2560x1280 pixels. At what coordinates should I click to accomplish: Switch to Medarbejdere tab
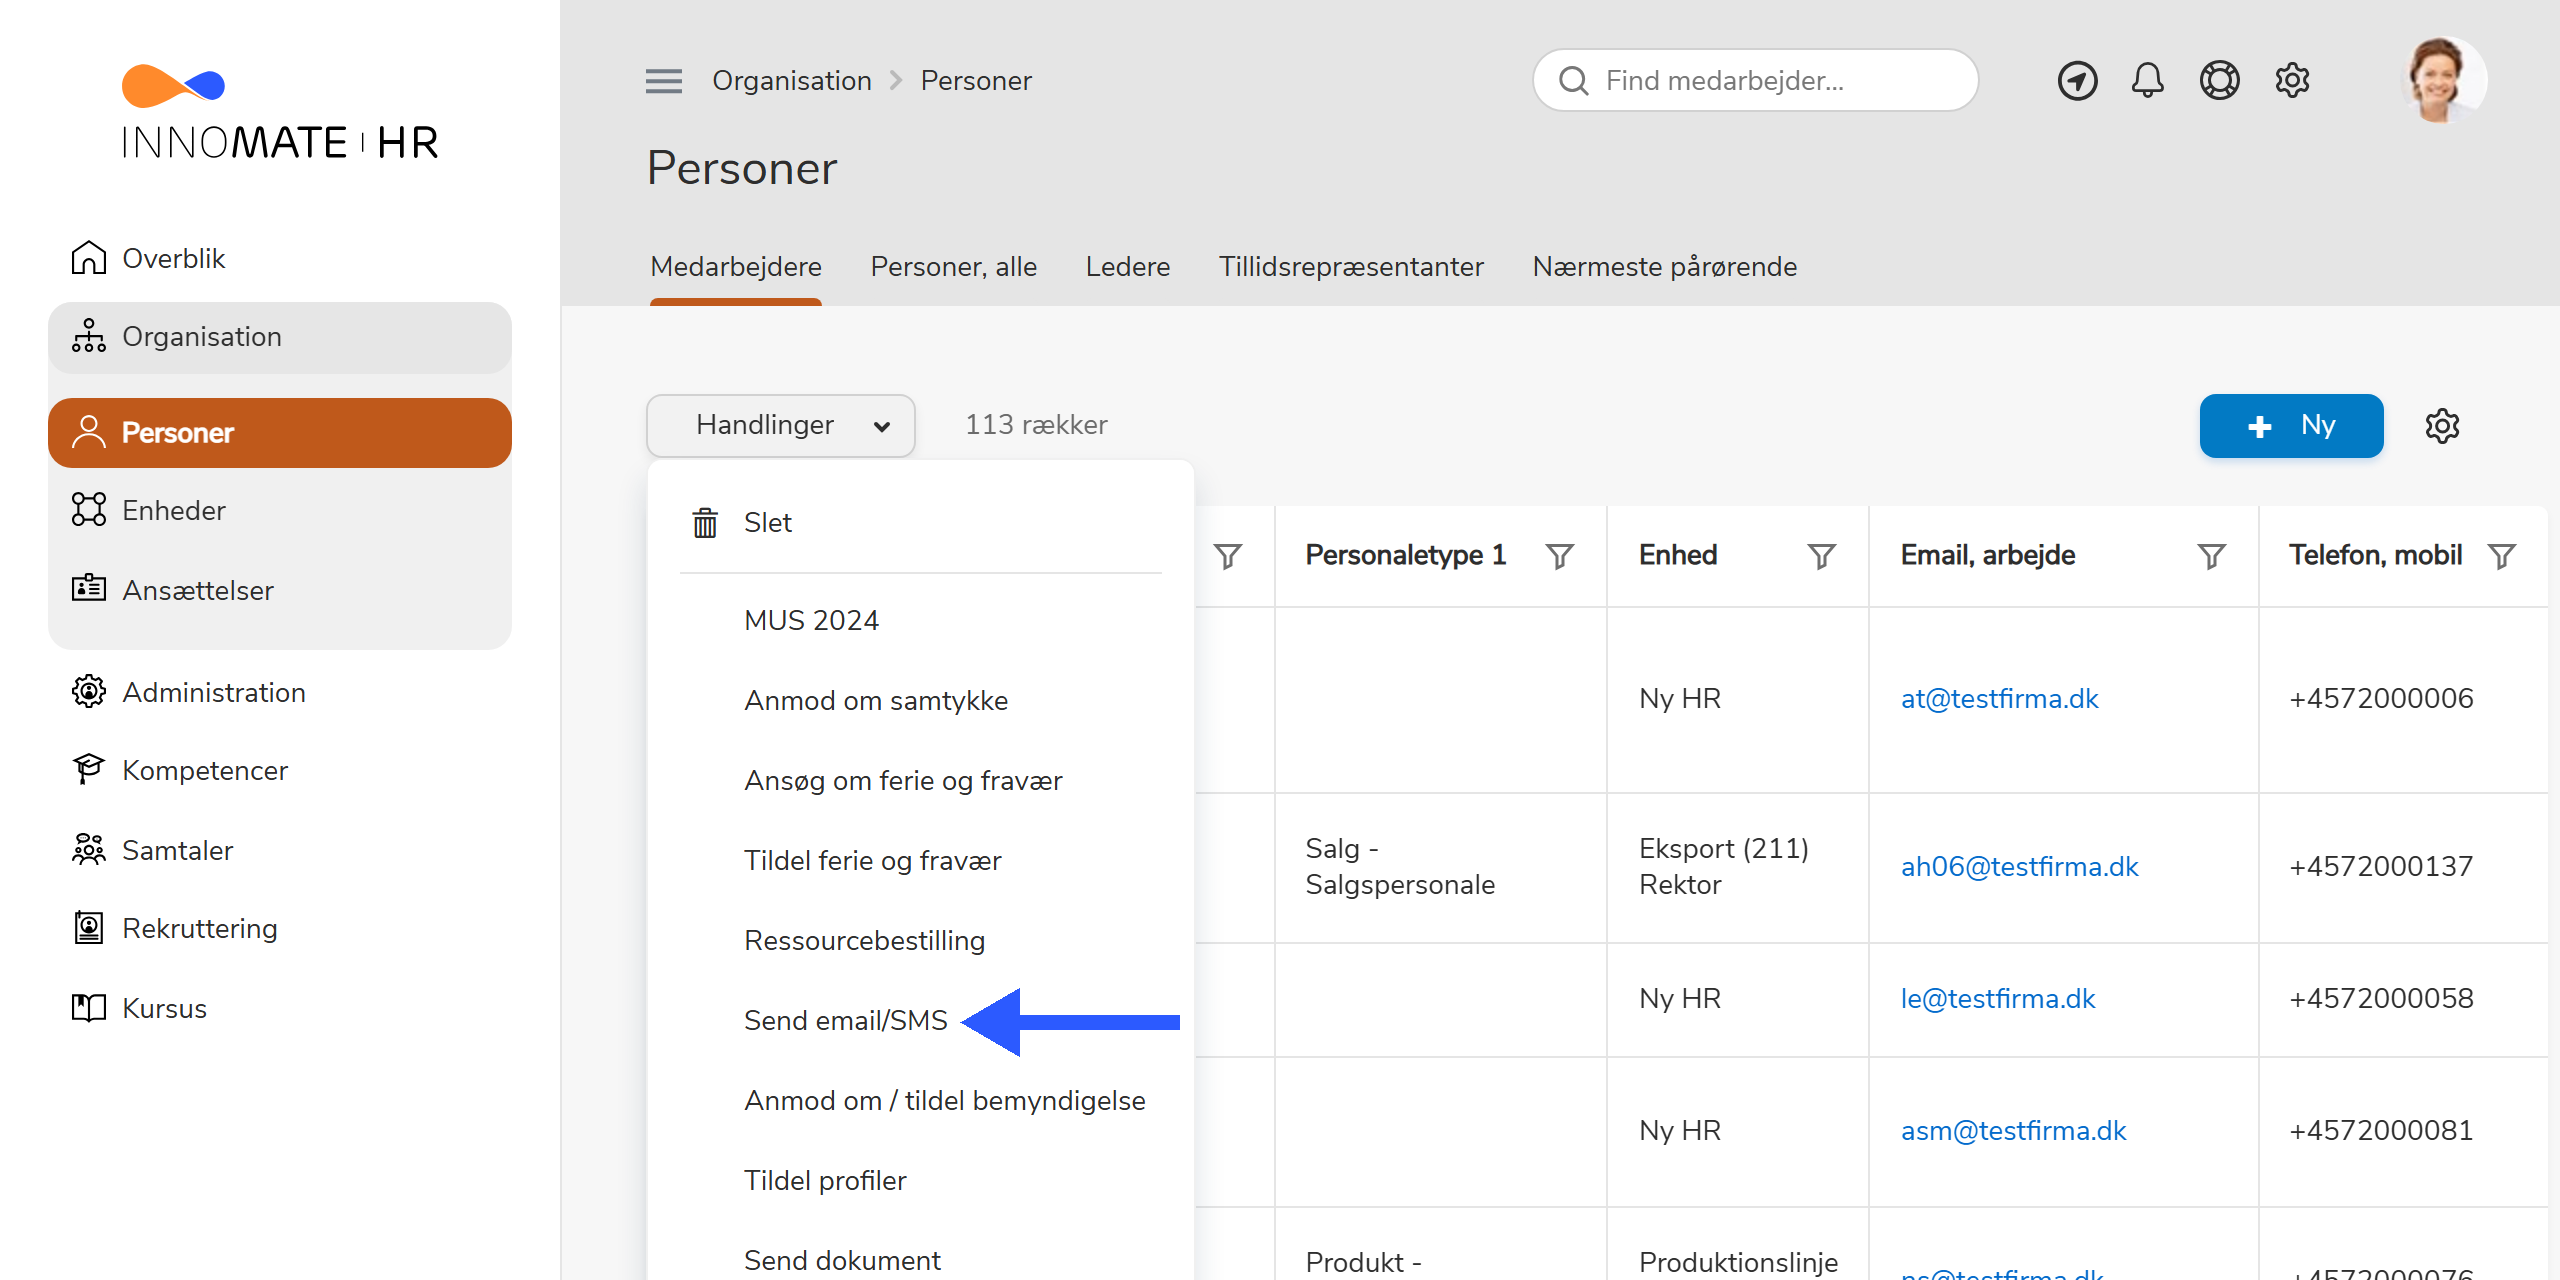coord(736,267)
